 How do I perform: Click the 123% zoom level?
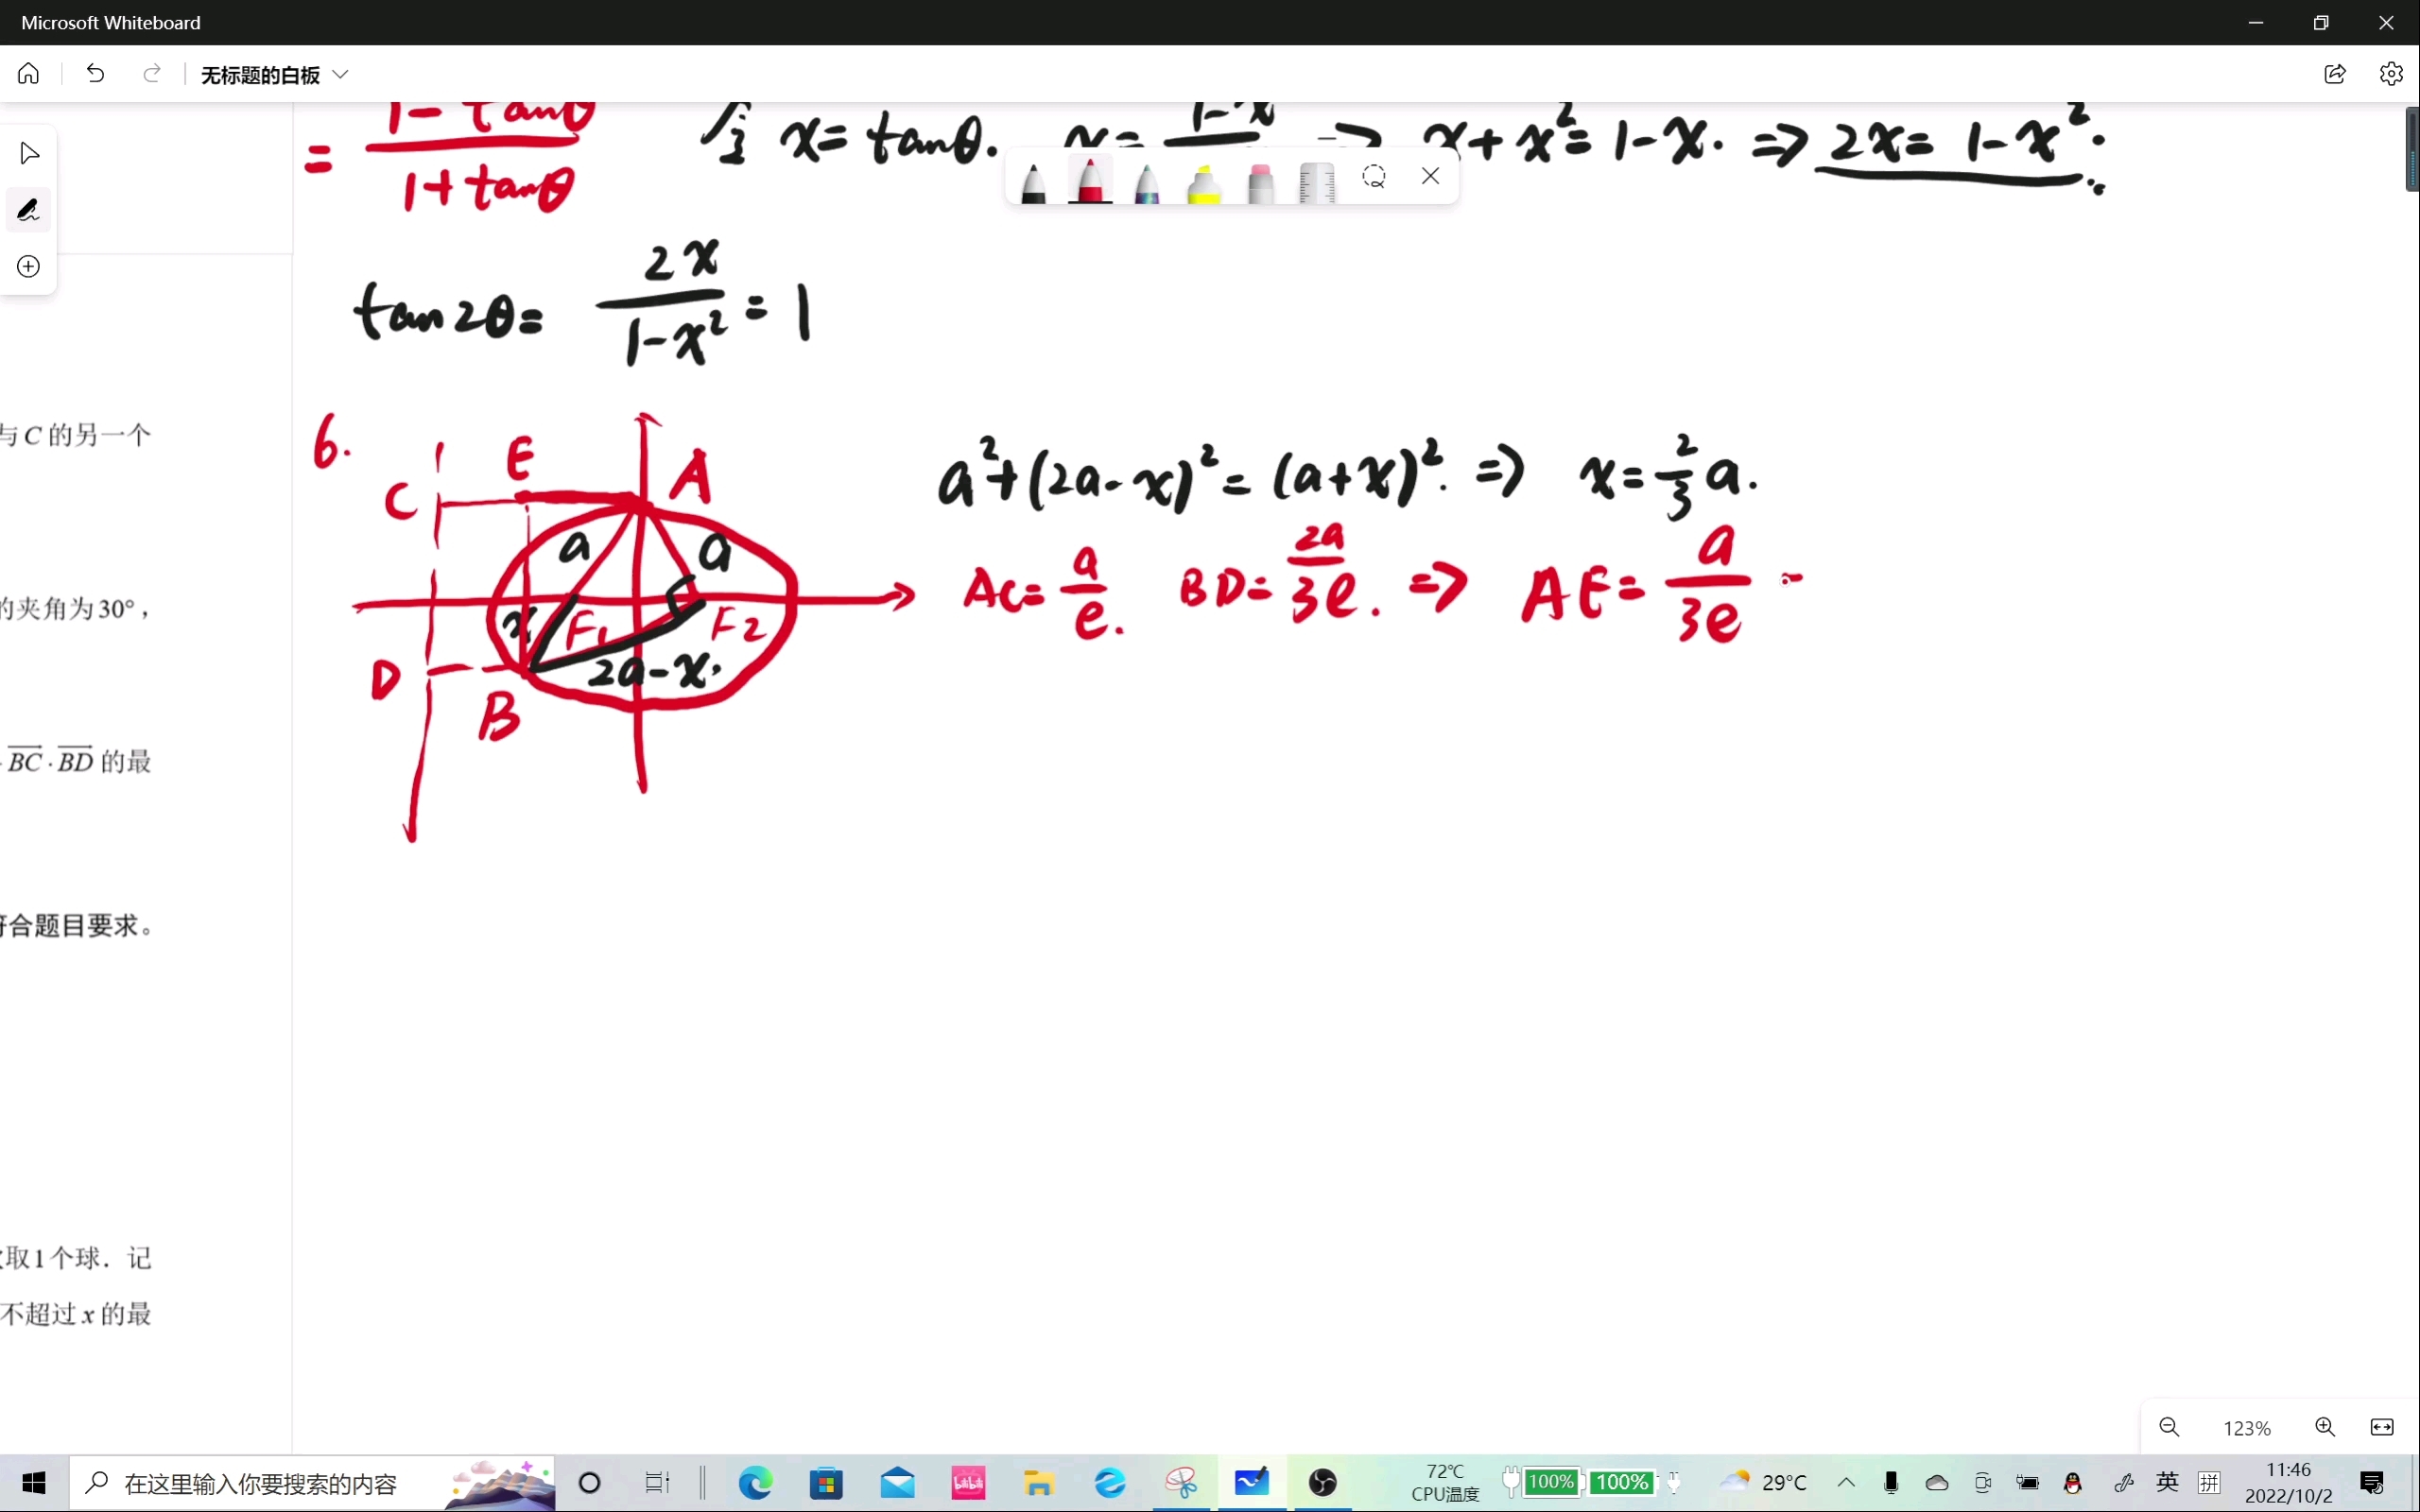click(2247, 1428)
